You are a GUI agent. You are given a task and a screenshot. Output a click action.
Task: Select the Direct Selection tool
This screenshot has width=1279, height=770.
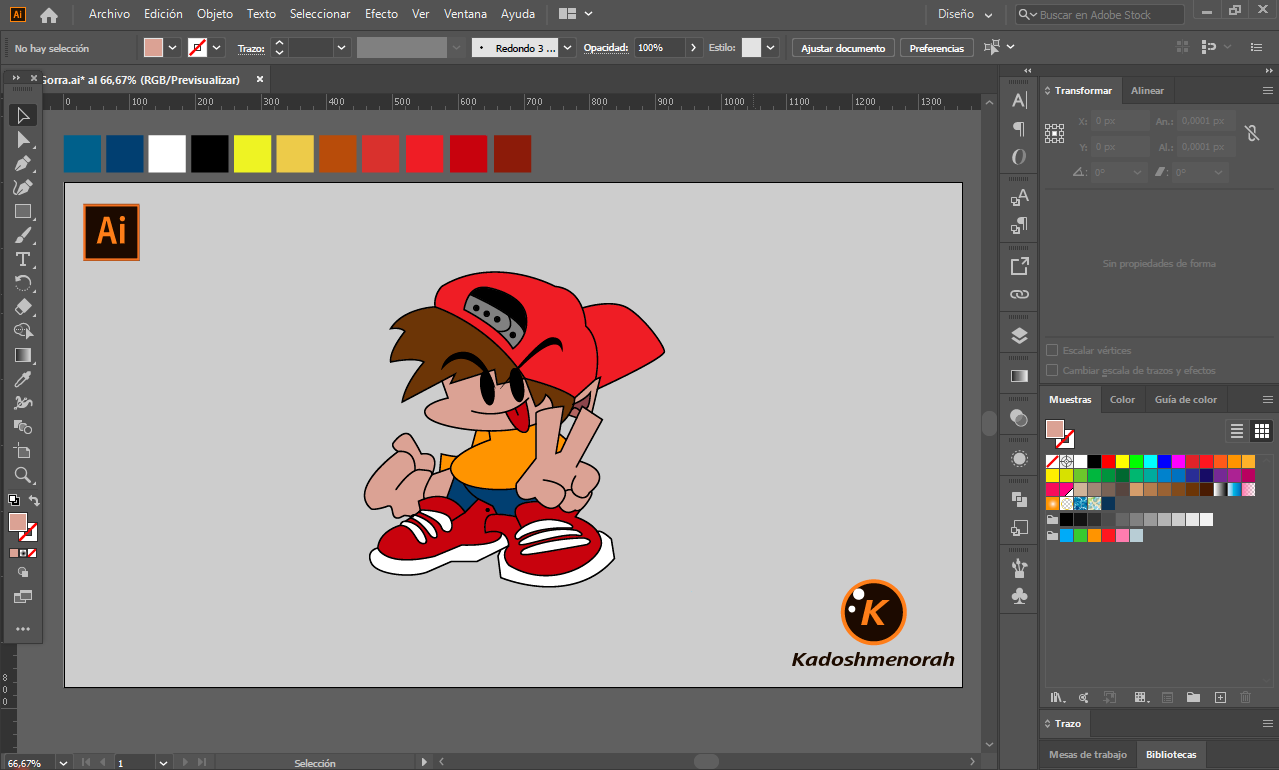click(23, 139)
